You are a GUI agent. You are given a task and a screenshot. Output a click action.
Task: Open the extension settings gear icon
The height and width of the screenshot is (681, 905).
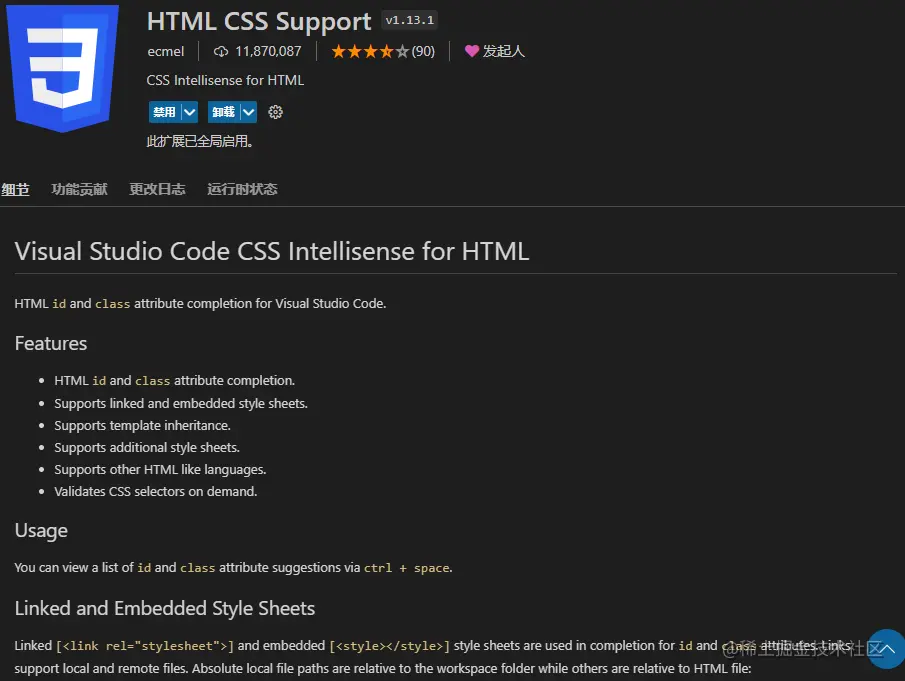[275, 112]
